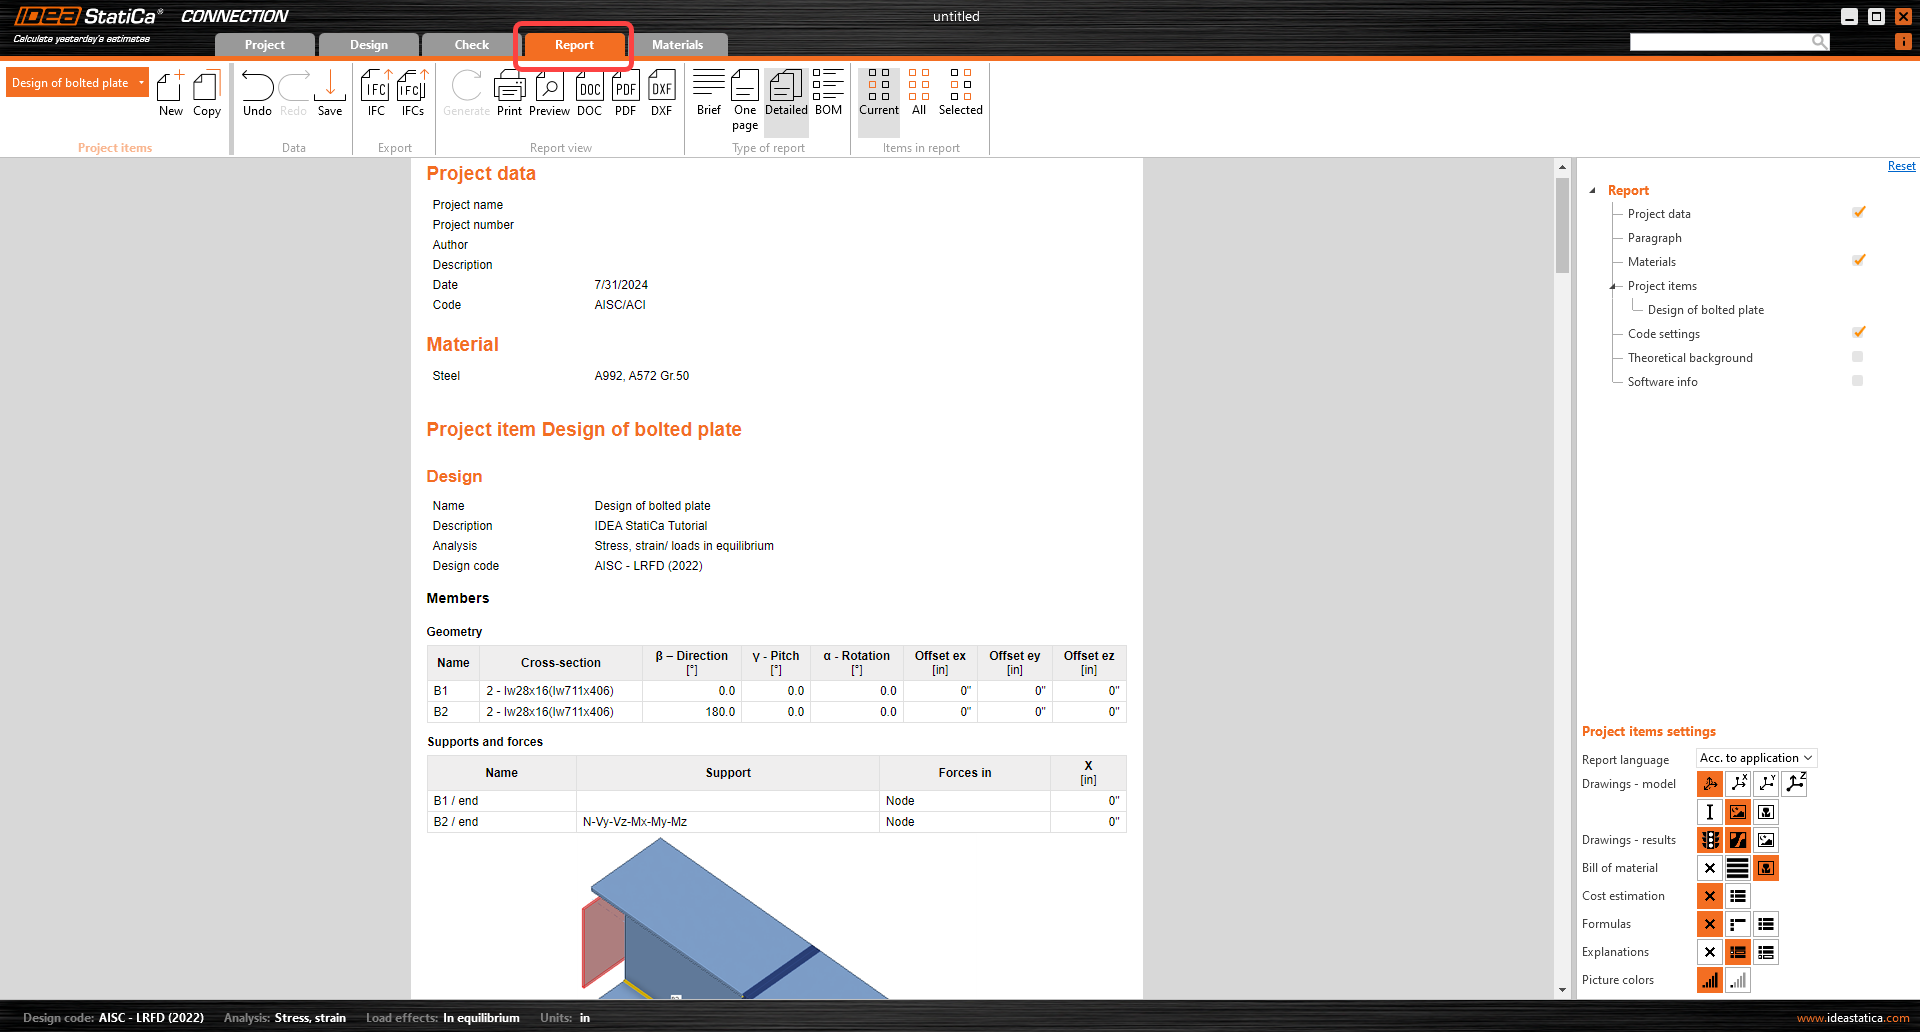Uncheck Project data in report tree
This screenshot has height=1032, width=1920.
[1858, 213]
